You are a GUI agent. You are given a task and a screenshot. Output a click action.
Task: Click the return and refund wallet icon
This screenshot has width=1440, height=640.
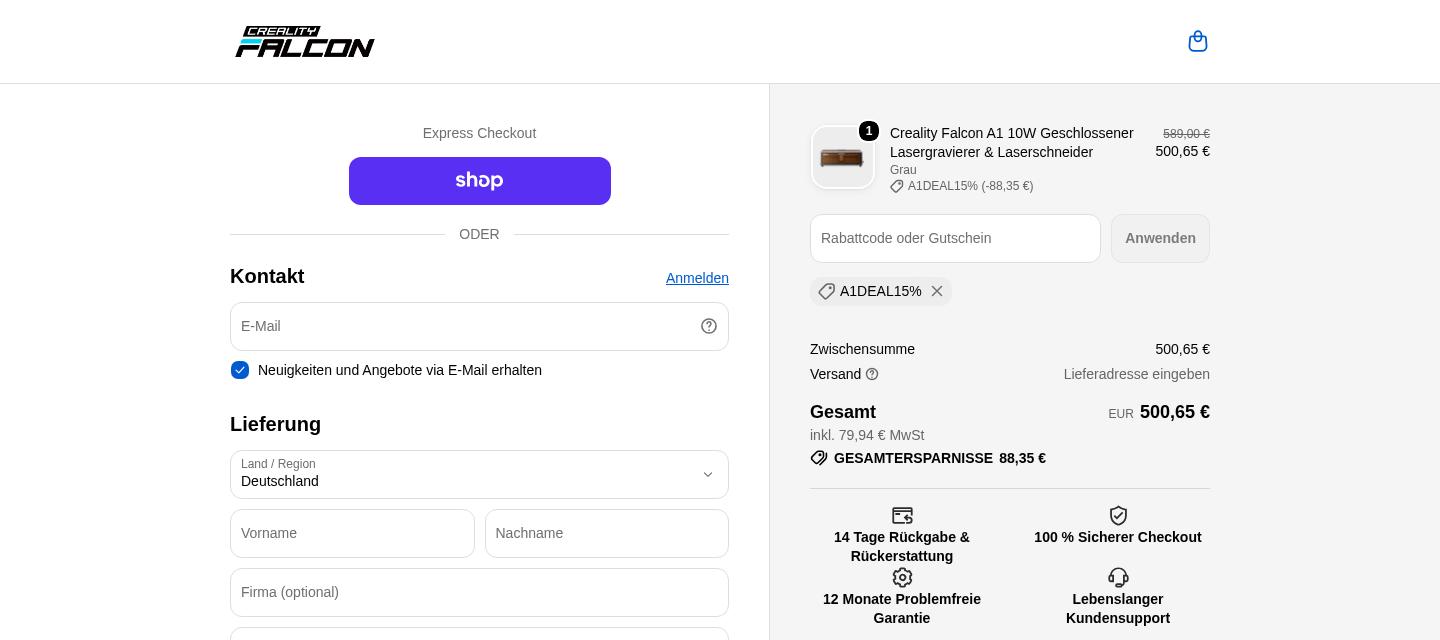[902, 516]
